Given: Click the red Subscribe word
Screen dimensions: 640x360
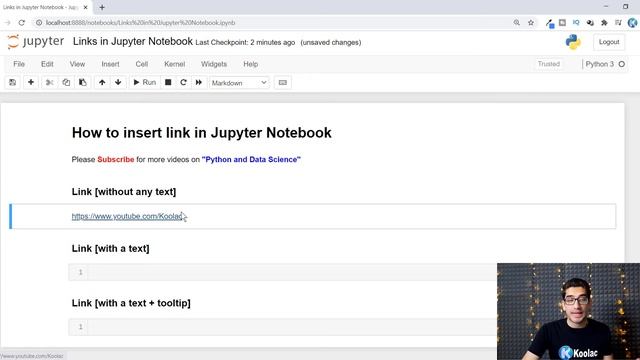Looking at the screenshot, I should point(116,160).
